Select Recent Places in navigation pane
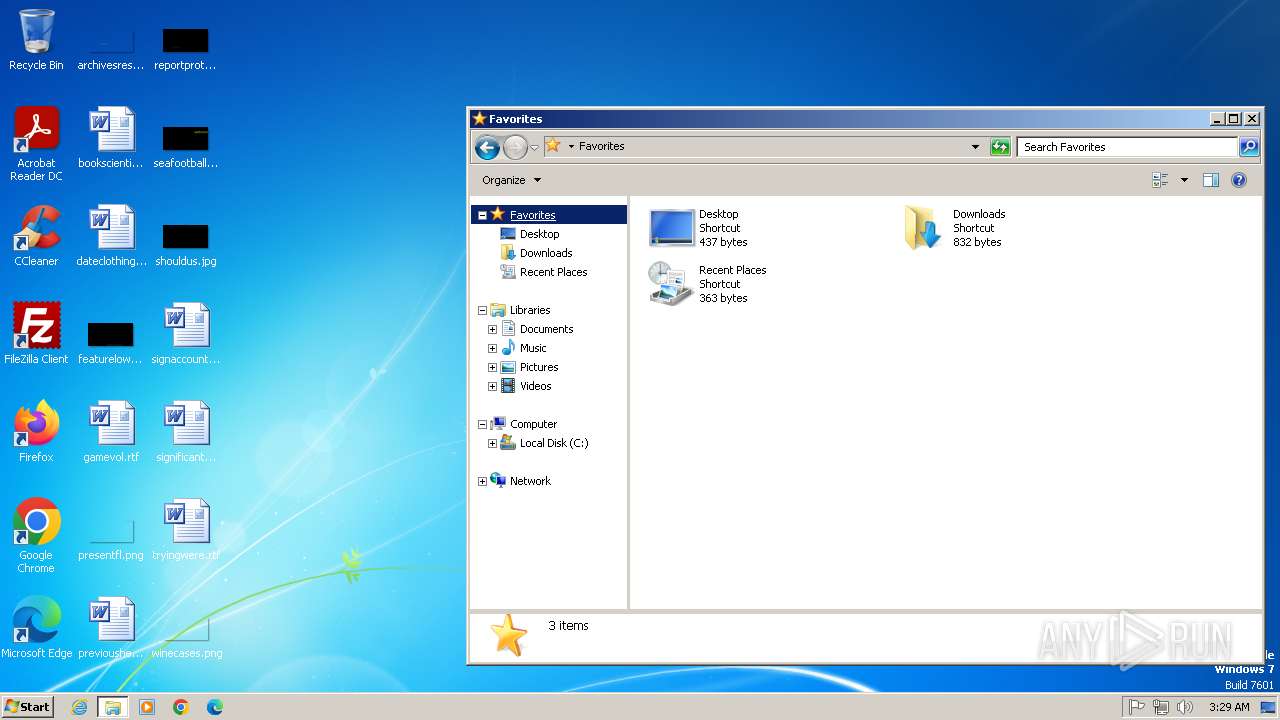 point(553,272)
